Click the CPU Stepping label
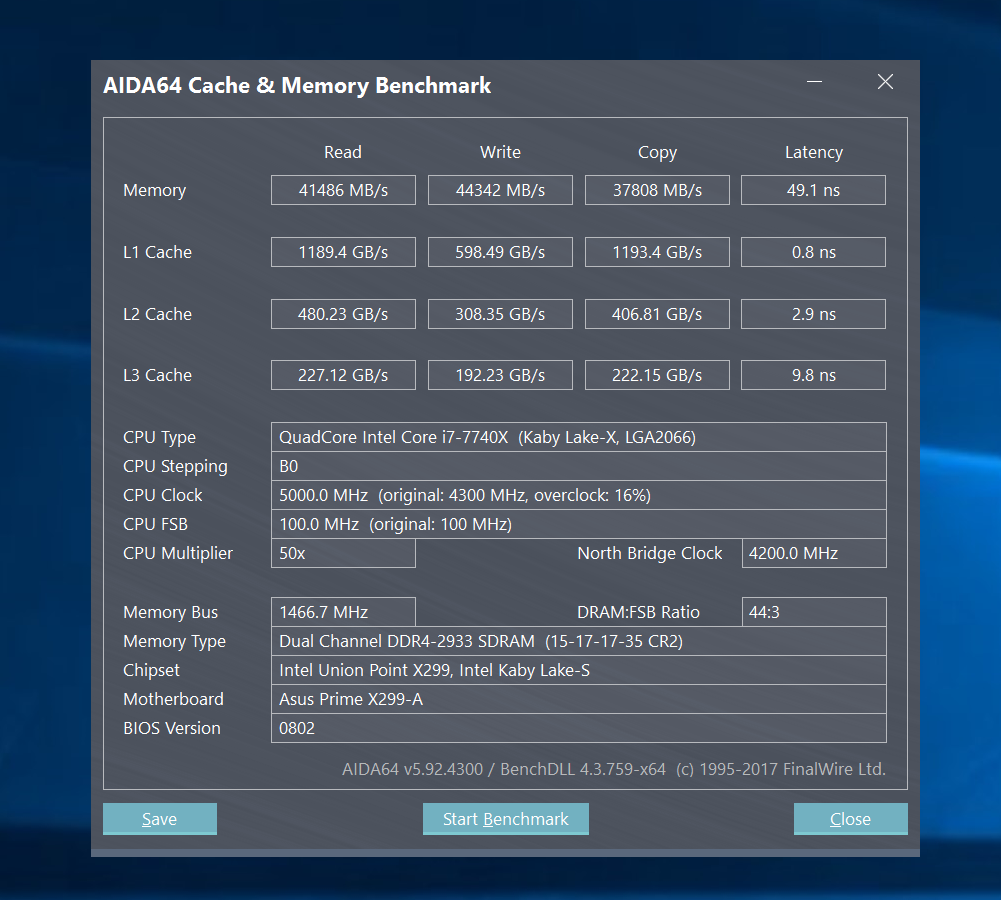The width and height of the screenshot is (1001, 900). coord(175,467)
